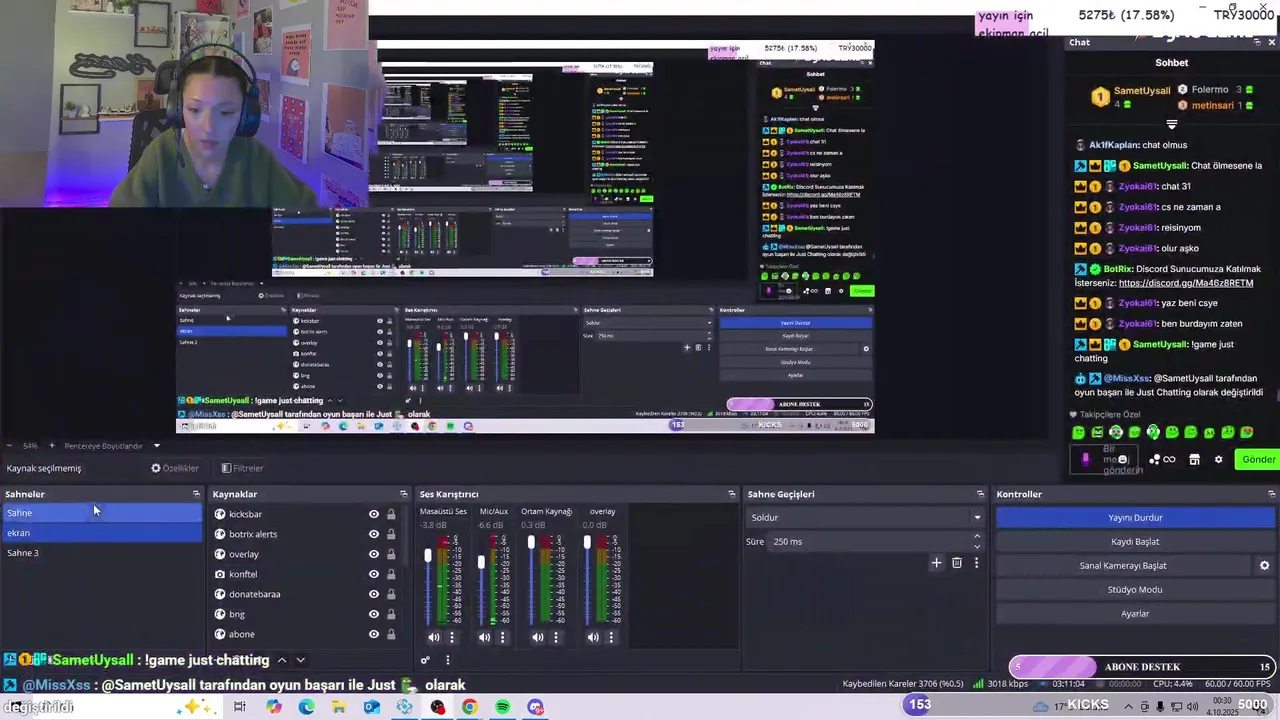The width and height of the screenshot is (1280, 720).
Task: Open the chat shop icon
Action: click(x=1194, y=460)
